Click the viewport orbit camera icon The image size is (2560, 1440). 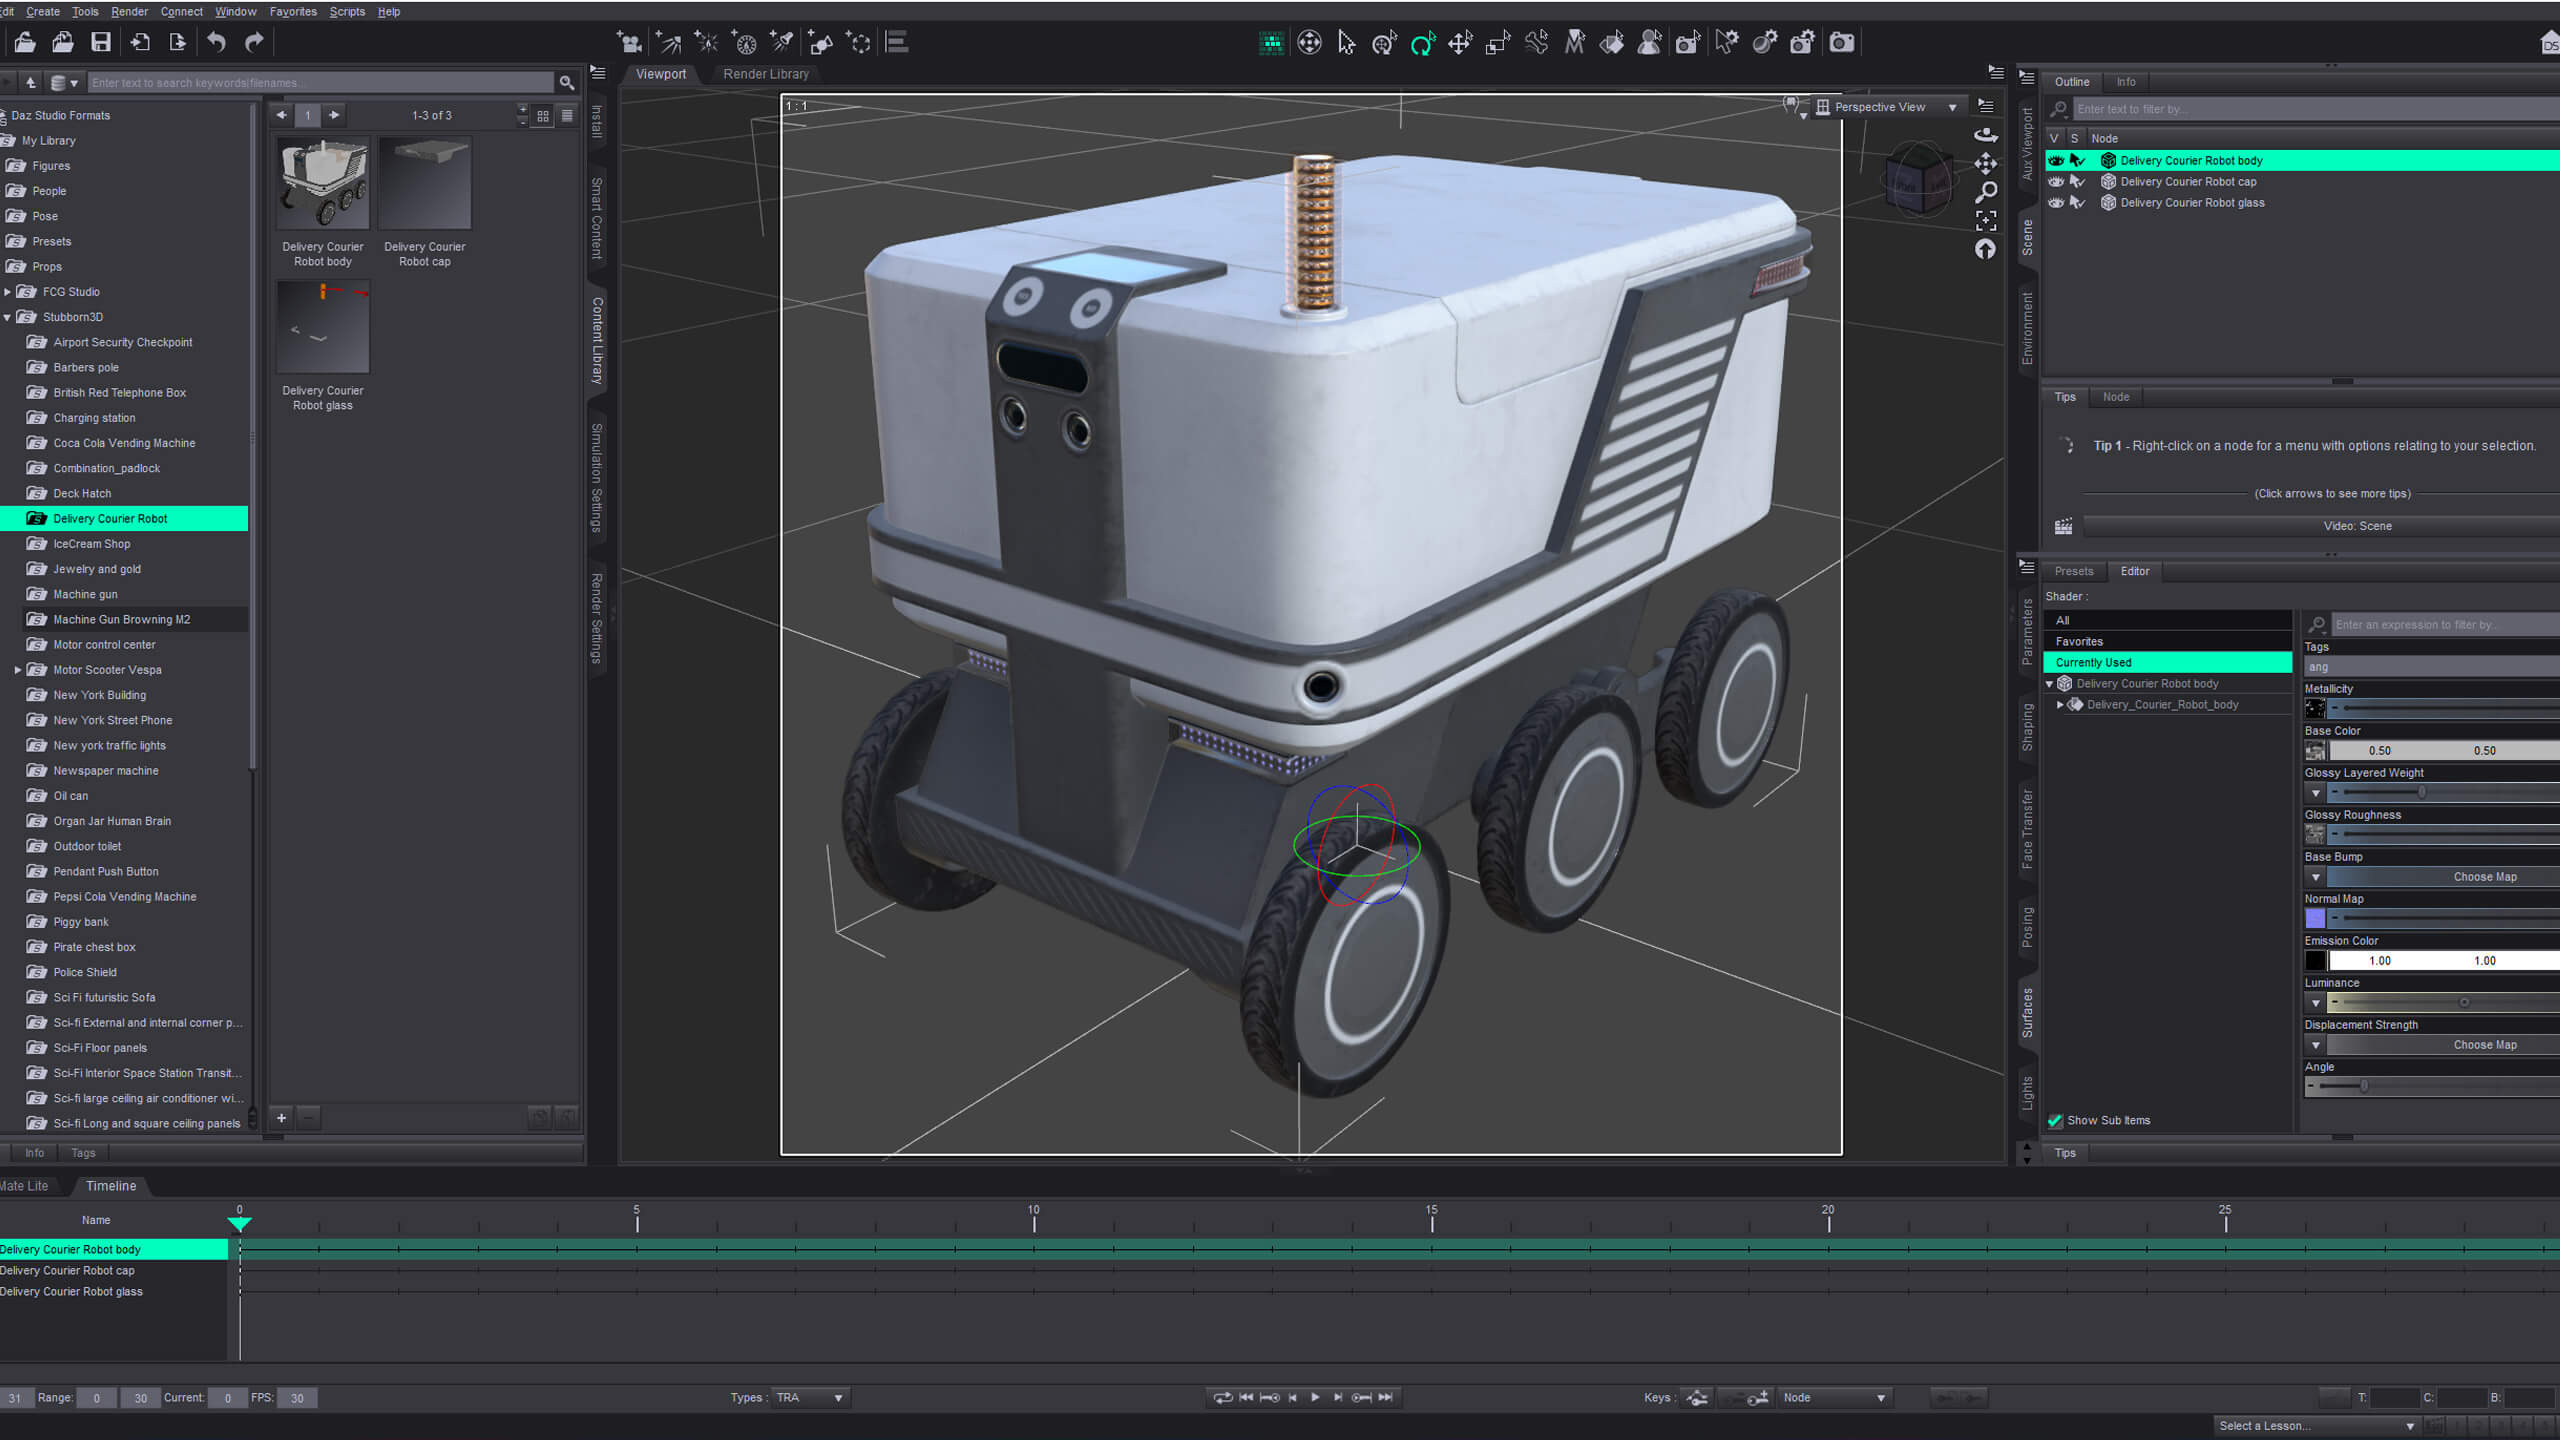1986,135
